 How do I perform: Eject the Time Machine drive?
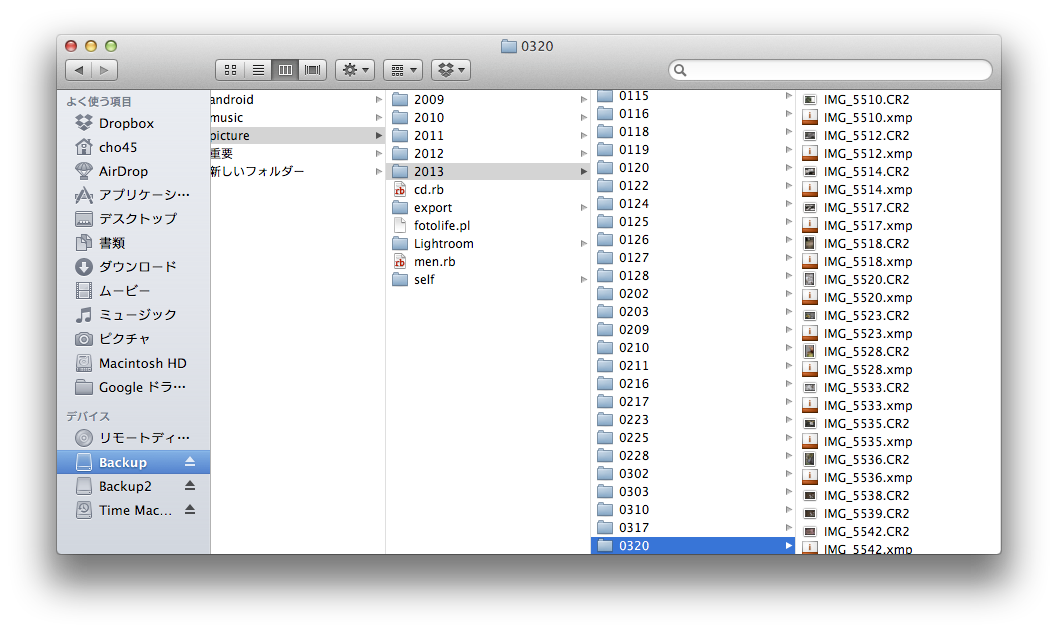[x=190, y=510]
